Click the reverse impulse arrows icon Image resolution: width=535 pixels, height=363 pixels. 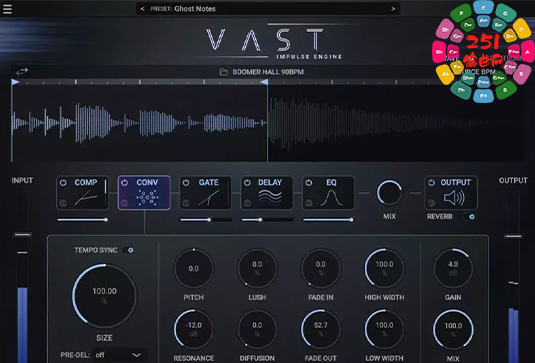coord(22,71)
